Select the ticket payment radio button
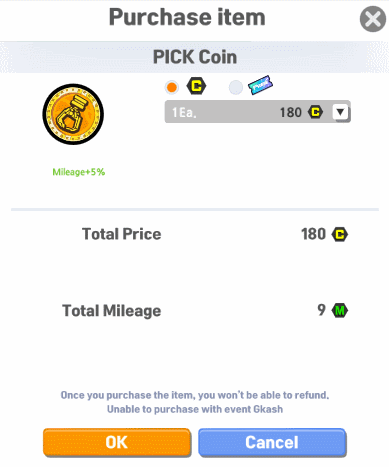Screen dimensions: 389x467 [x=236, y=87]
